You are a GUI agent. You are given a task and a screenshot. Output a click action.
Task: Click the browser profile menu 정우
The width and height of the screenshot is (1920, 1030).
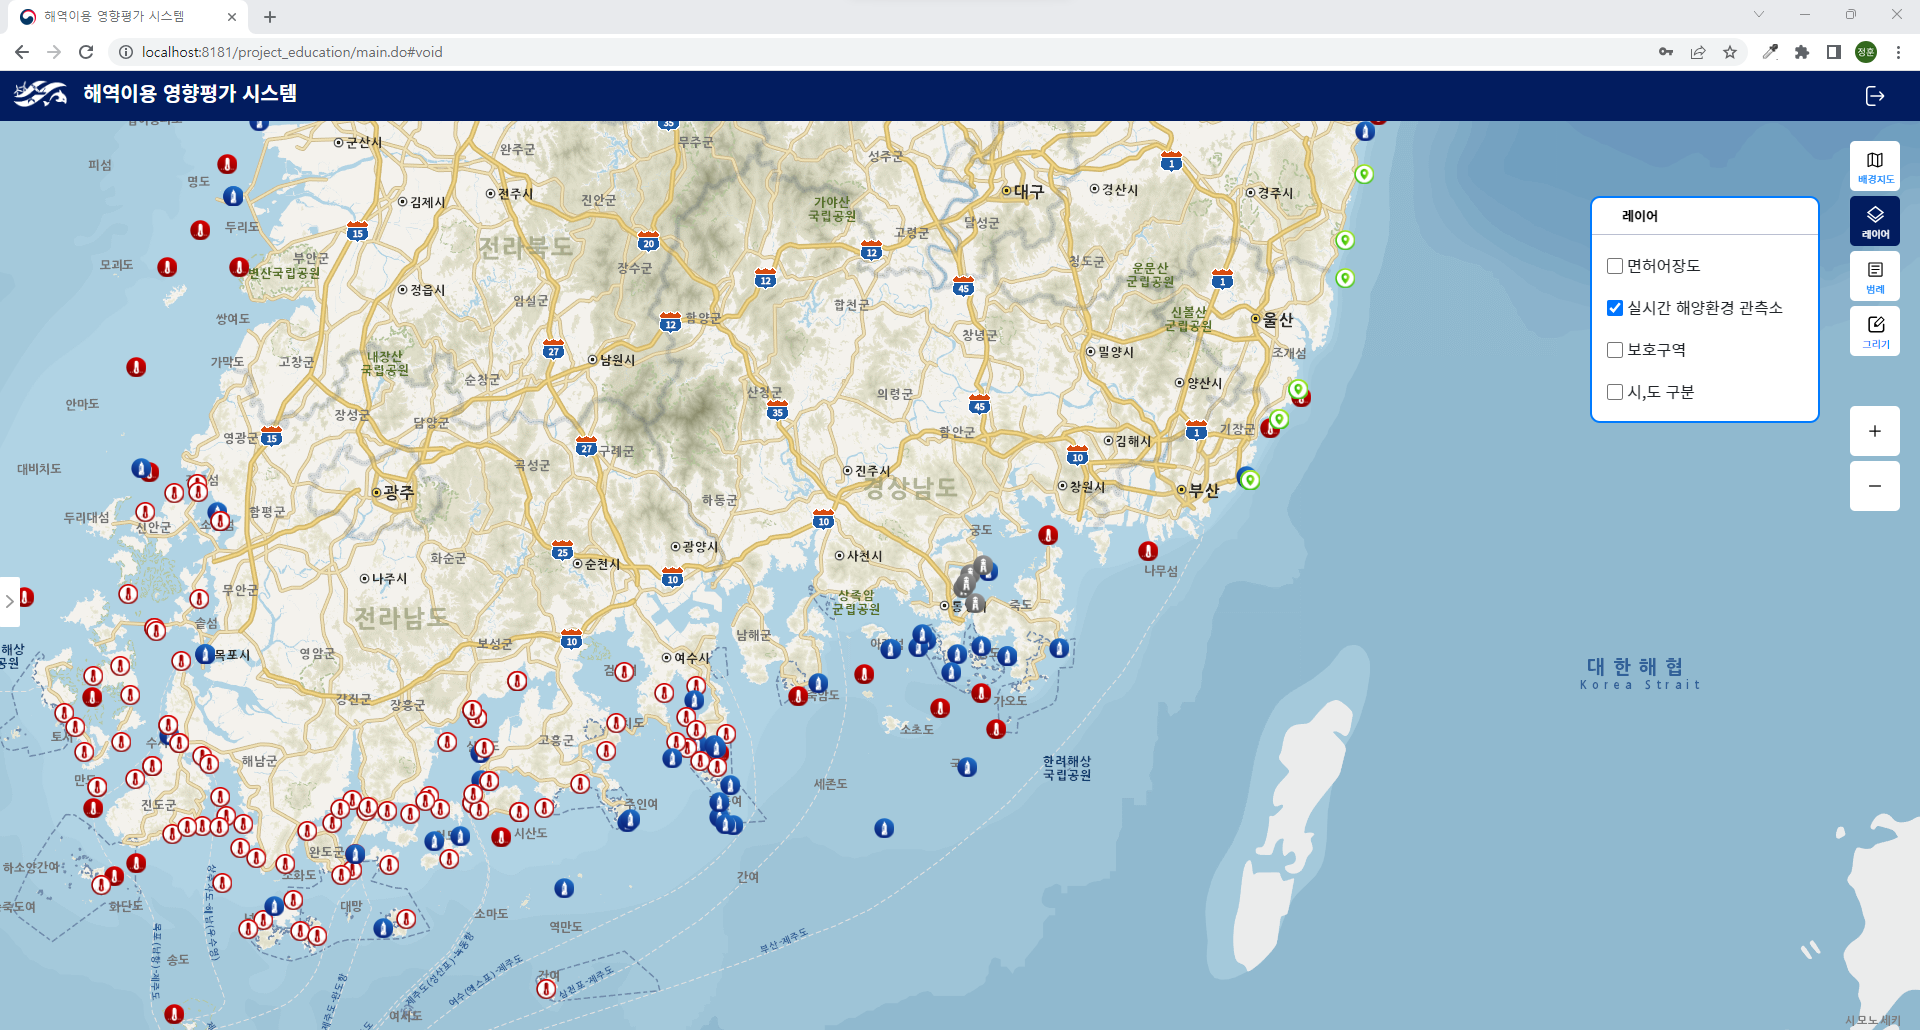coord(1866,52)
